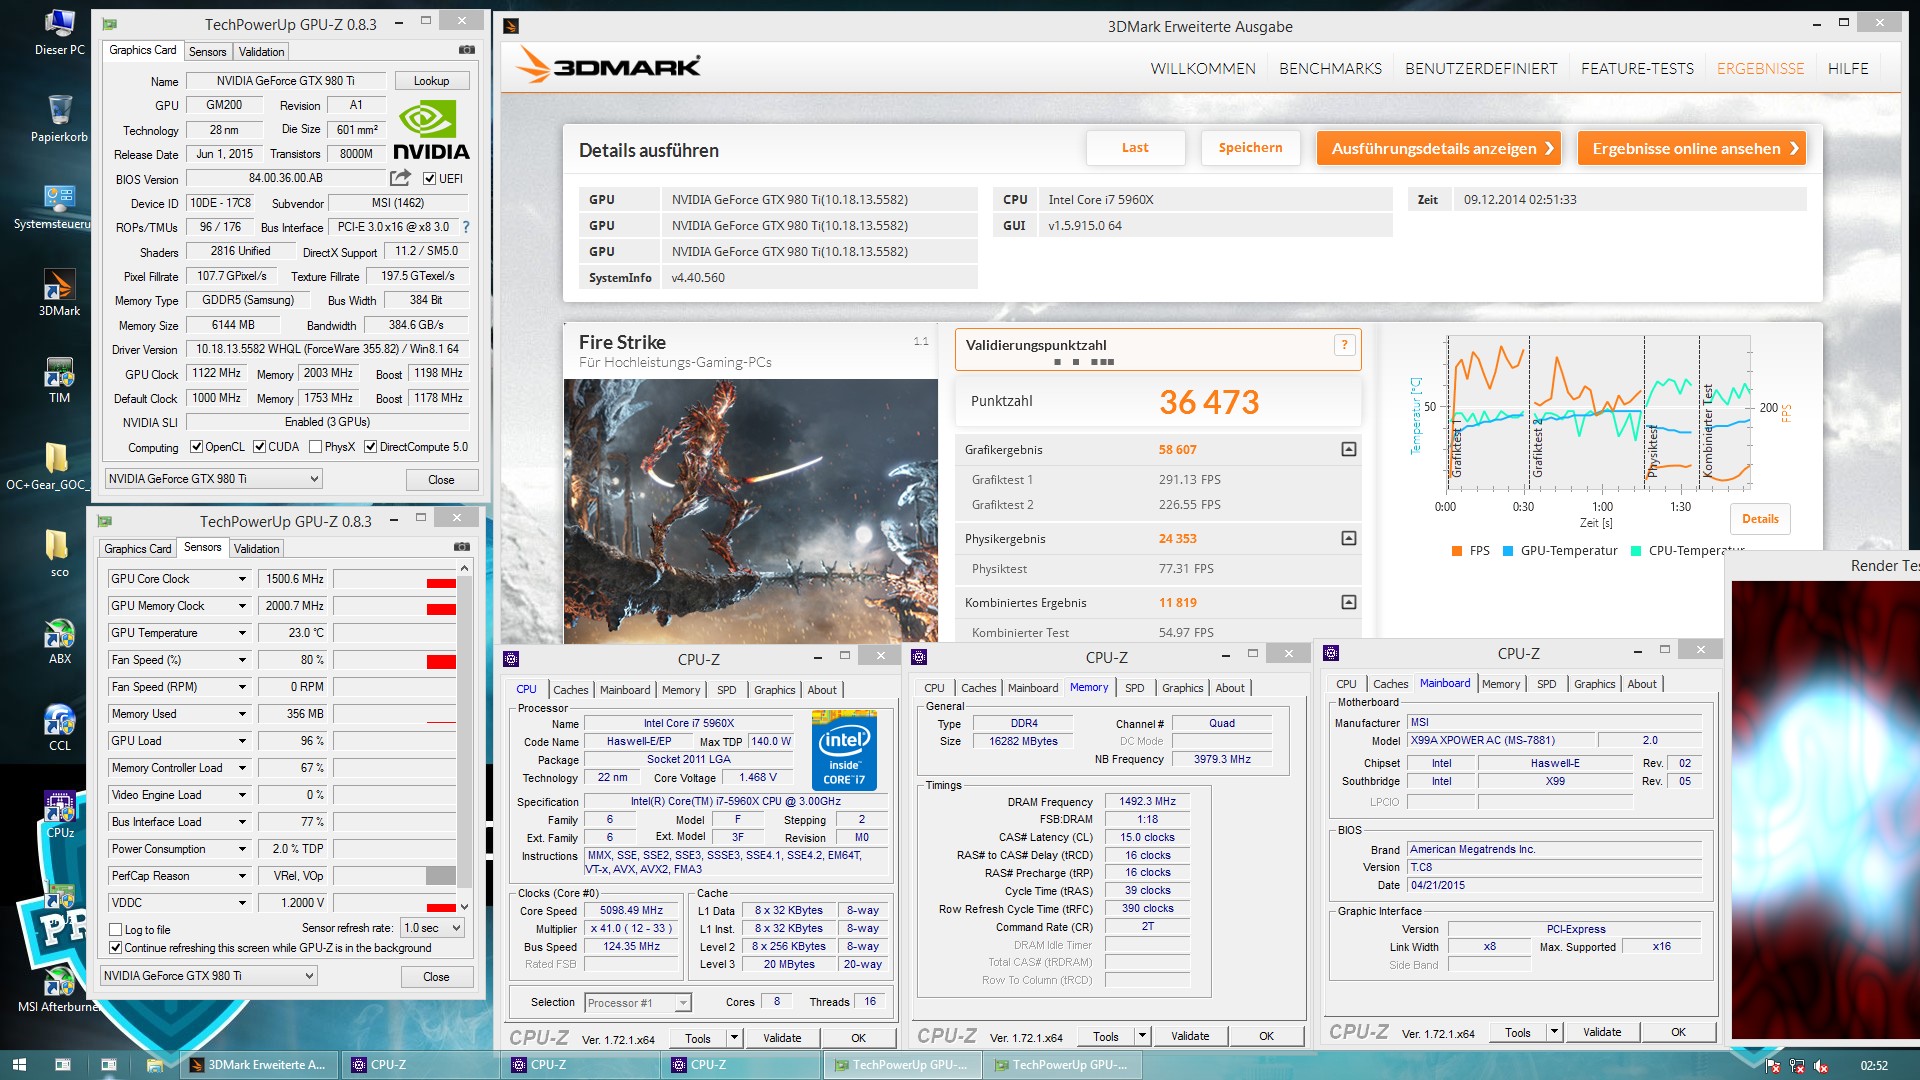Viewport: 1920px width, 1080px height.
Task: Enable Log to file checkbox
Action: [116, 930]
